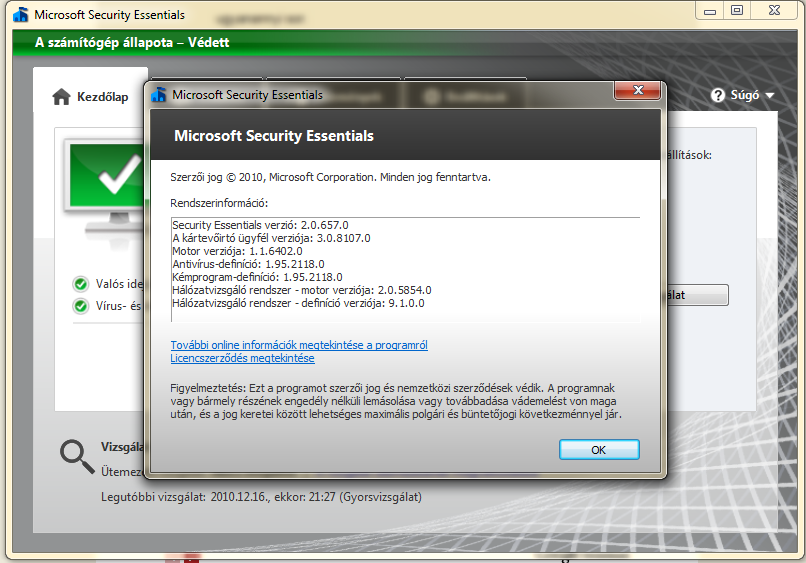Open 'További online információk megtekintése a programról' link

[x=299, y=345]
